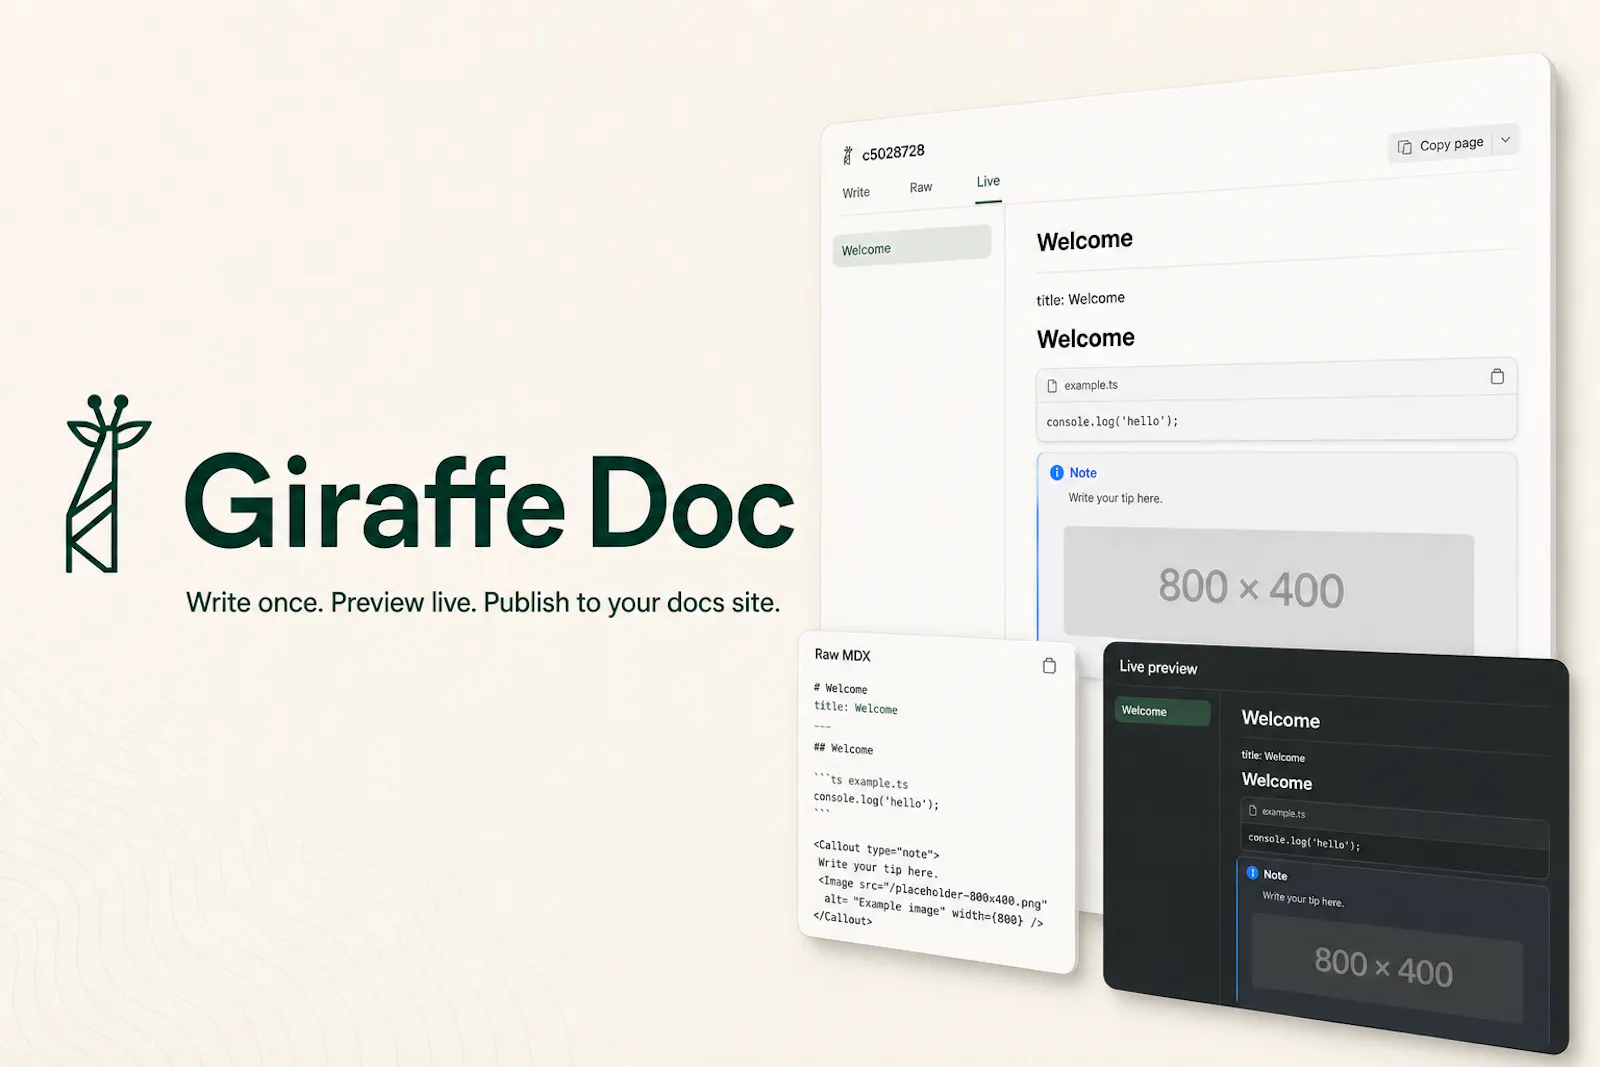Screen dimensions: 1600x1067
Task: Click the large Giraffe Doc title text
Action: pyautogui.click(x=489, y=501)
